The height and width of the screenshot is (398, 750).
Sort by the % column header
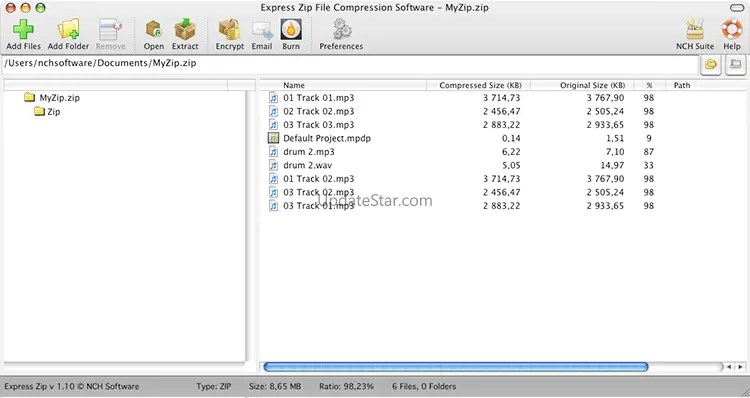click(650, 85)
